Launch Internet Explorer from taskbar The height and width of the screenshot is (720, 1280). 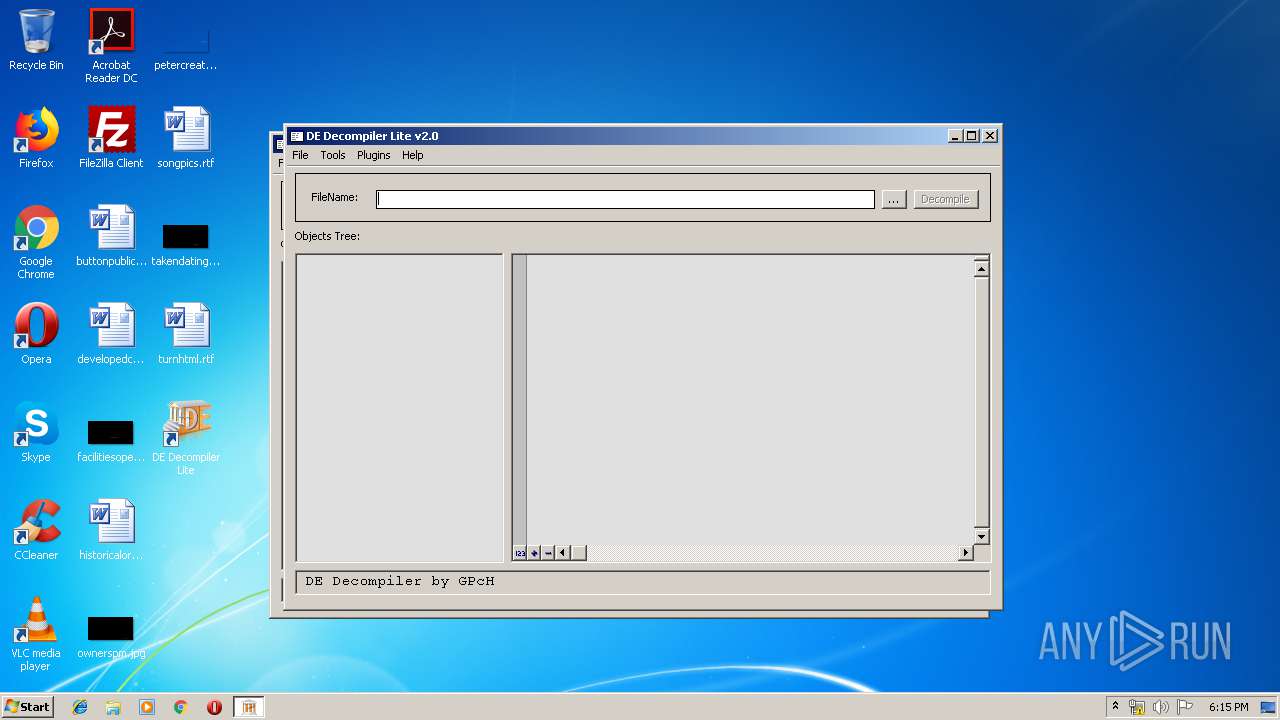click(x=80, y=707)
